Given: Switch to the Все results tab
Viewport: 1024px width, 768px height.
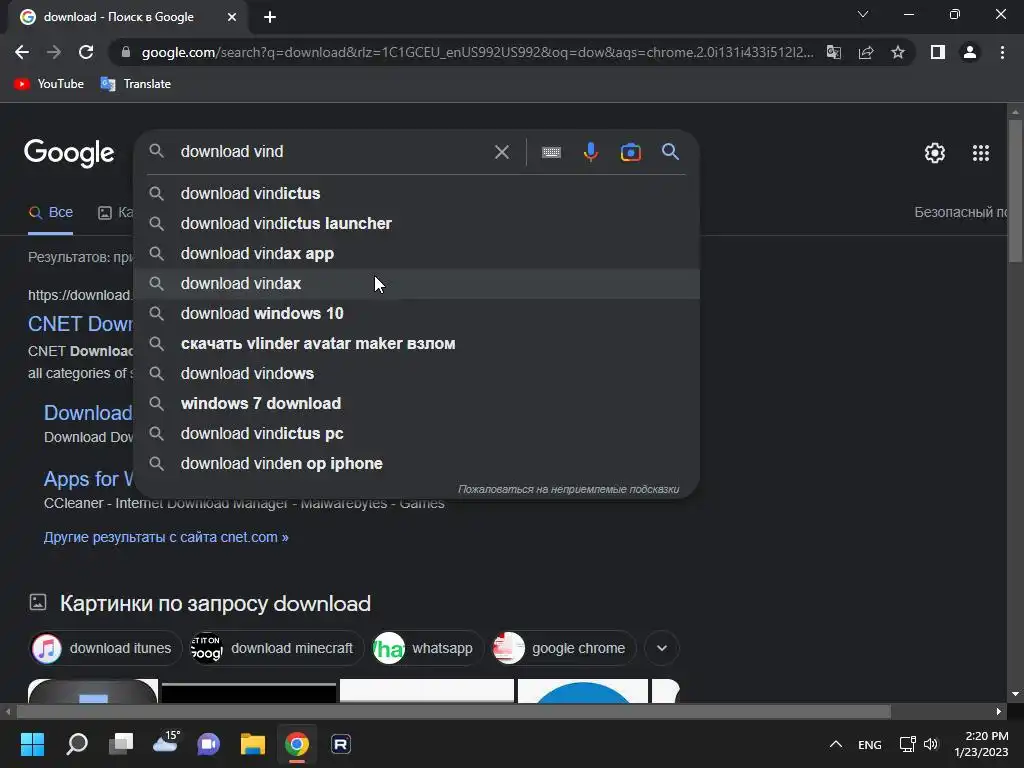Looking at the screenshot, I should [x=50, y=213].
